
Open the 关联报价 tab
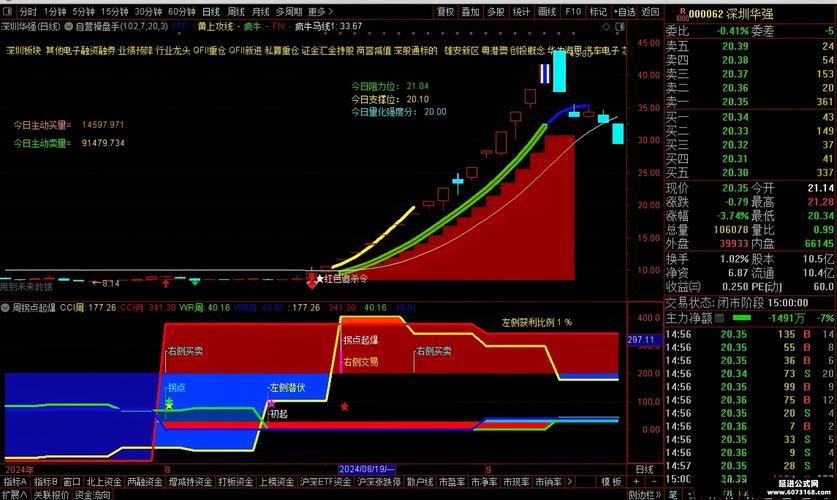(51, 495)
